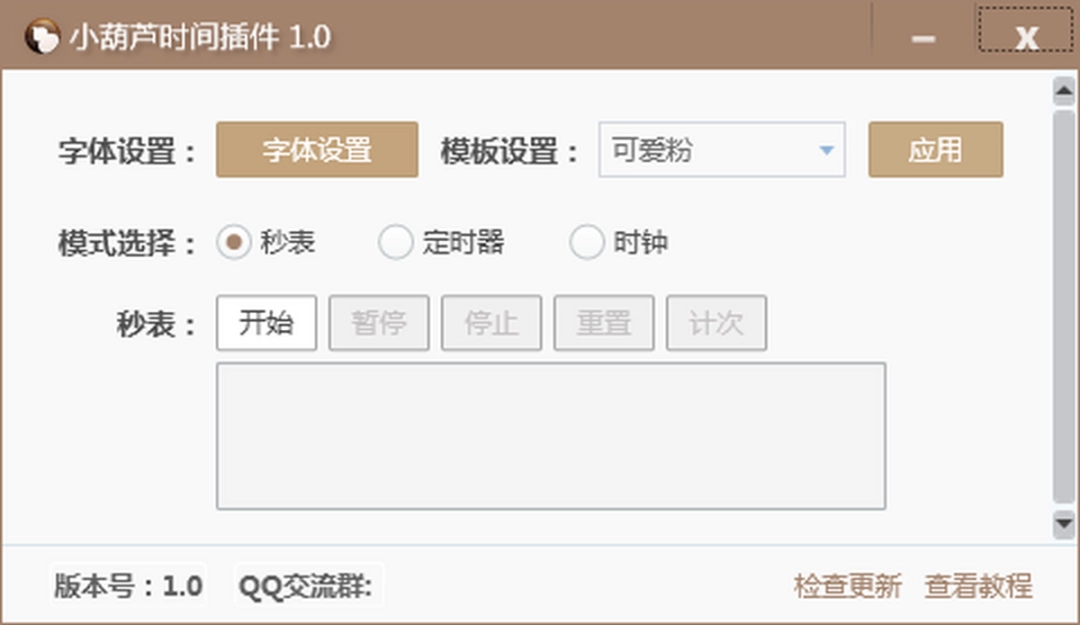Image resolution: width=1080 pixels, height=625 pixels.
Task: Switch mode to 时钟
Action: [x=586, y=243]
